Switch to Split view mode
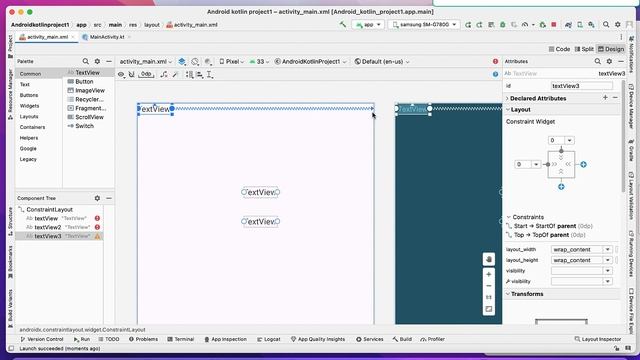 click(x=584, y=49)
